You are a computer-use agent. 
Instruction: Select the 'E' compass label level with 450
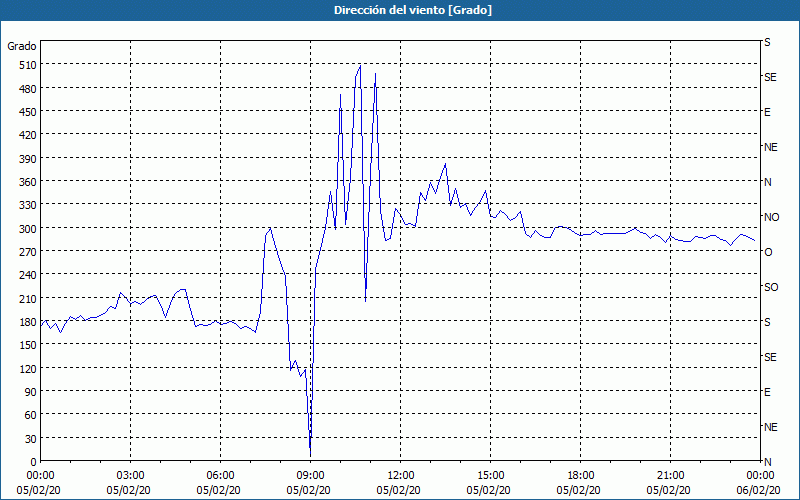[767, 112]
